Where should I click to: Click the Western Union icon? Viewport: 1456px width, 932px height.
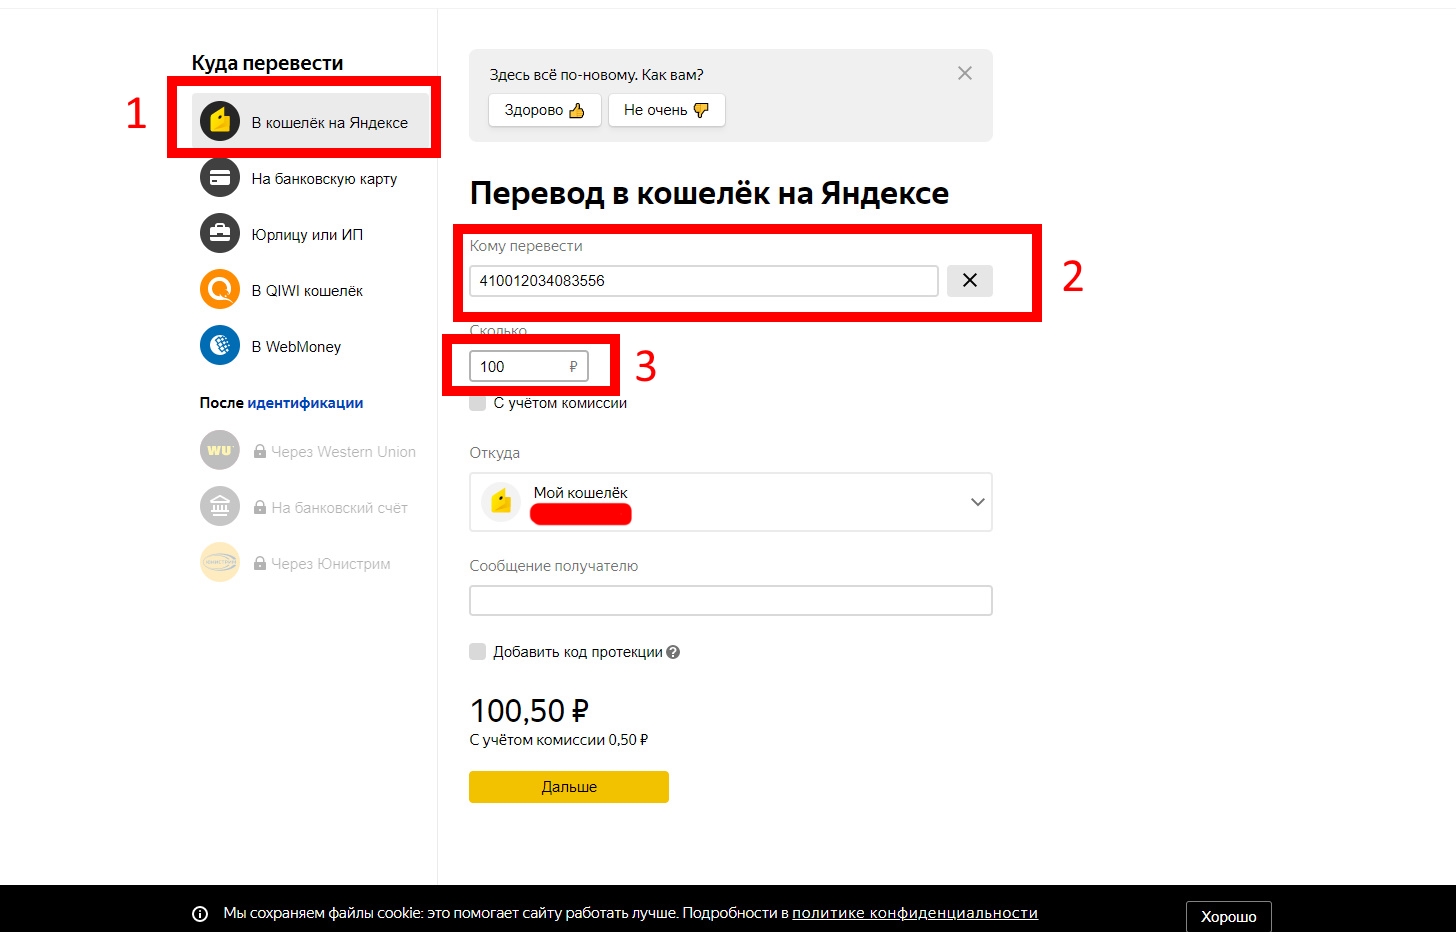tap(220, 450)
